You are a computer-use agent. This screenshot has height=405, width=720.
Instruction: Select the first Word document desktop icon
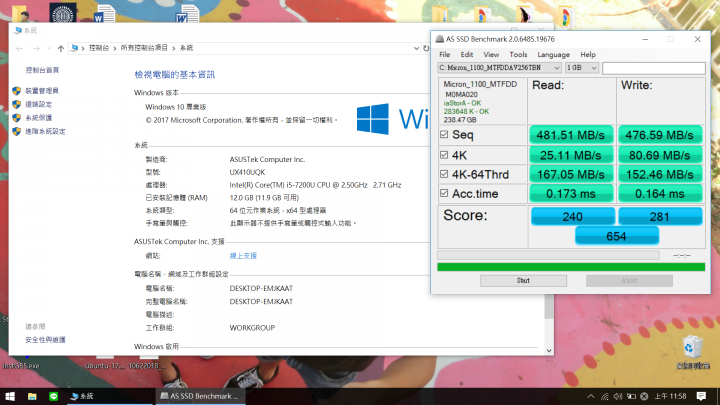(x=104, y=13)
